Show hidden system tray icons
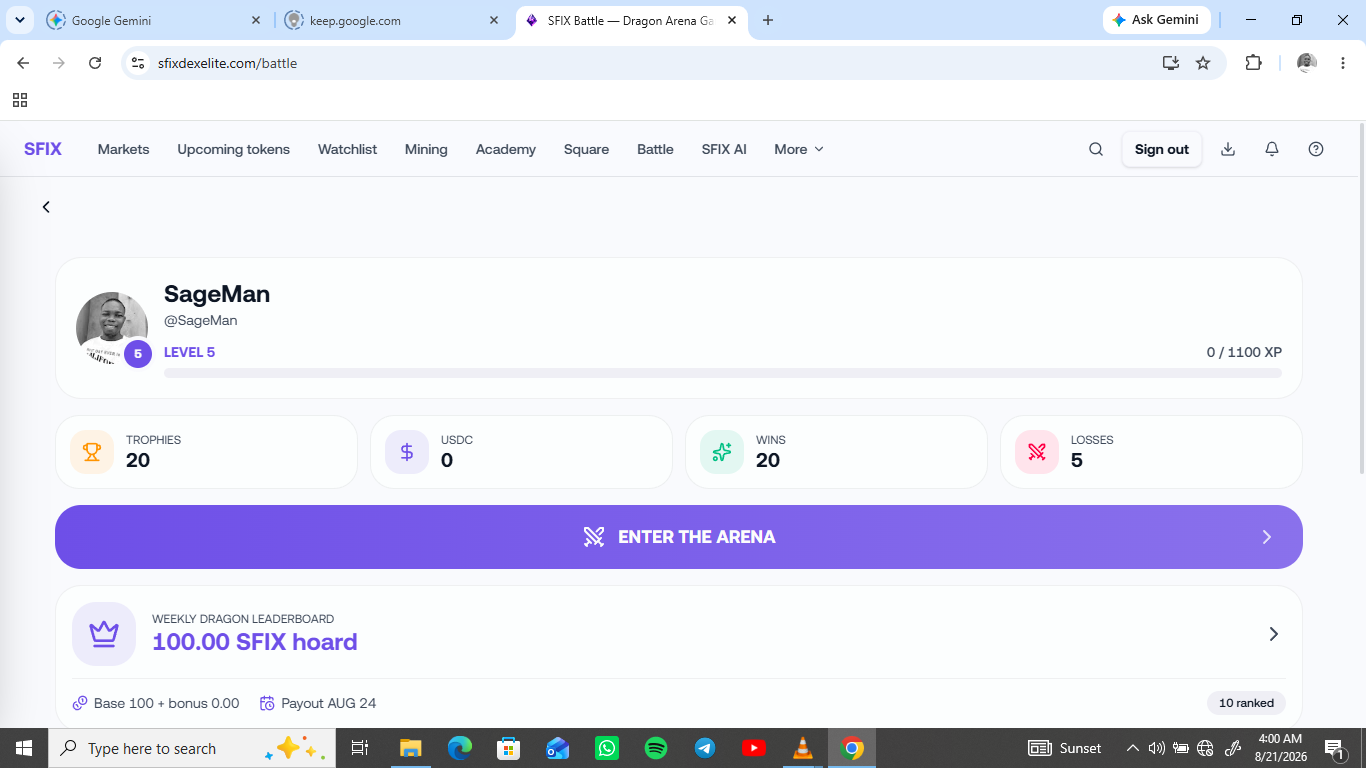 [1133, 748]
